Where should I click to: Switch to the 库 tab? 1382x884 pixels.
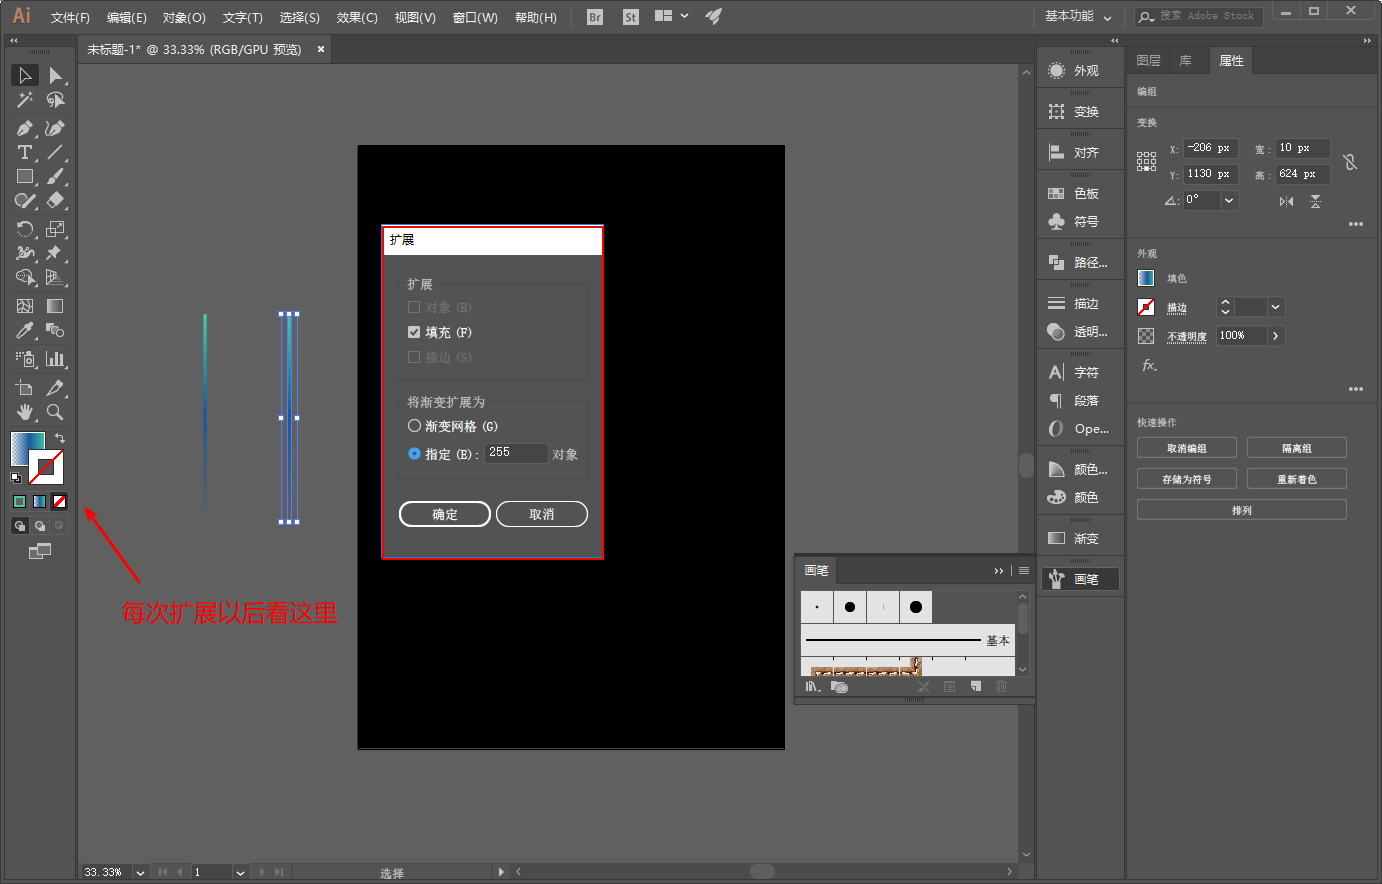(x=1186, y=61)
